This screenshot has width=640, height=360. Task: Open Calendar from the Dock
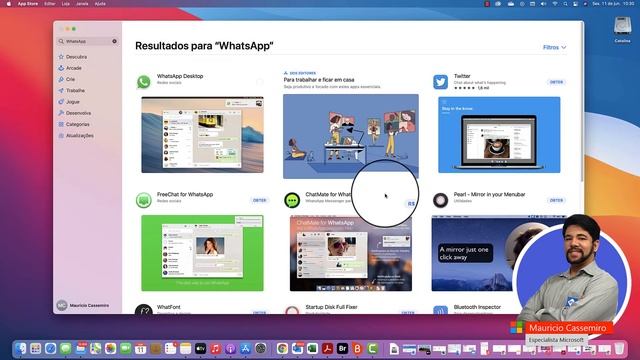pos(140,349)
